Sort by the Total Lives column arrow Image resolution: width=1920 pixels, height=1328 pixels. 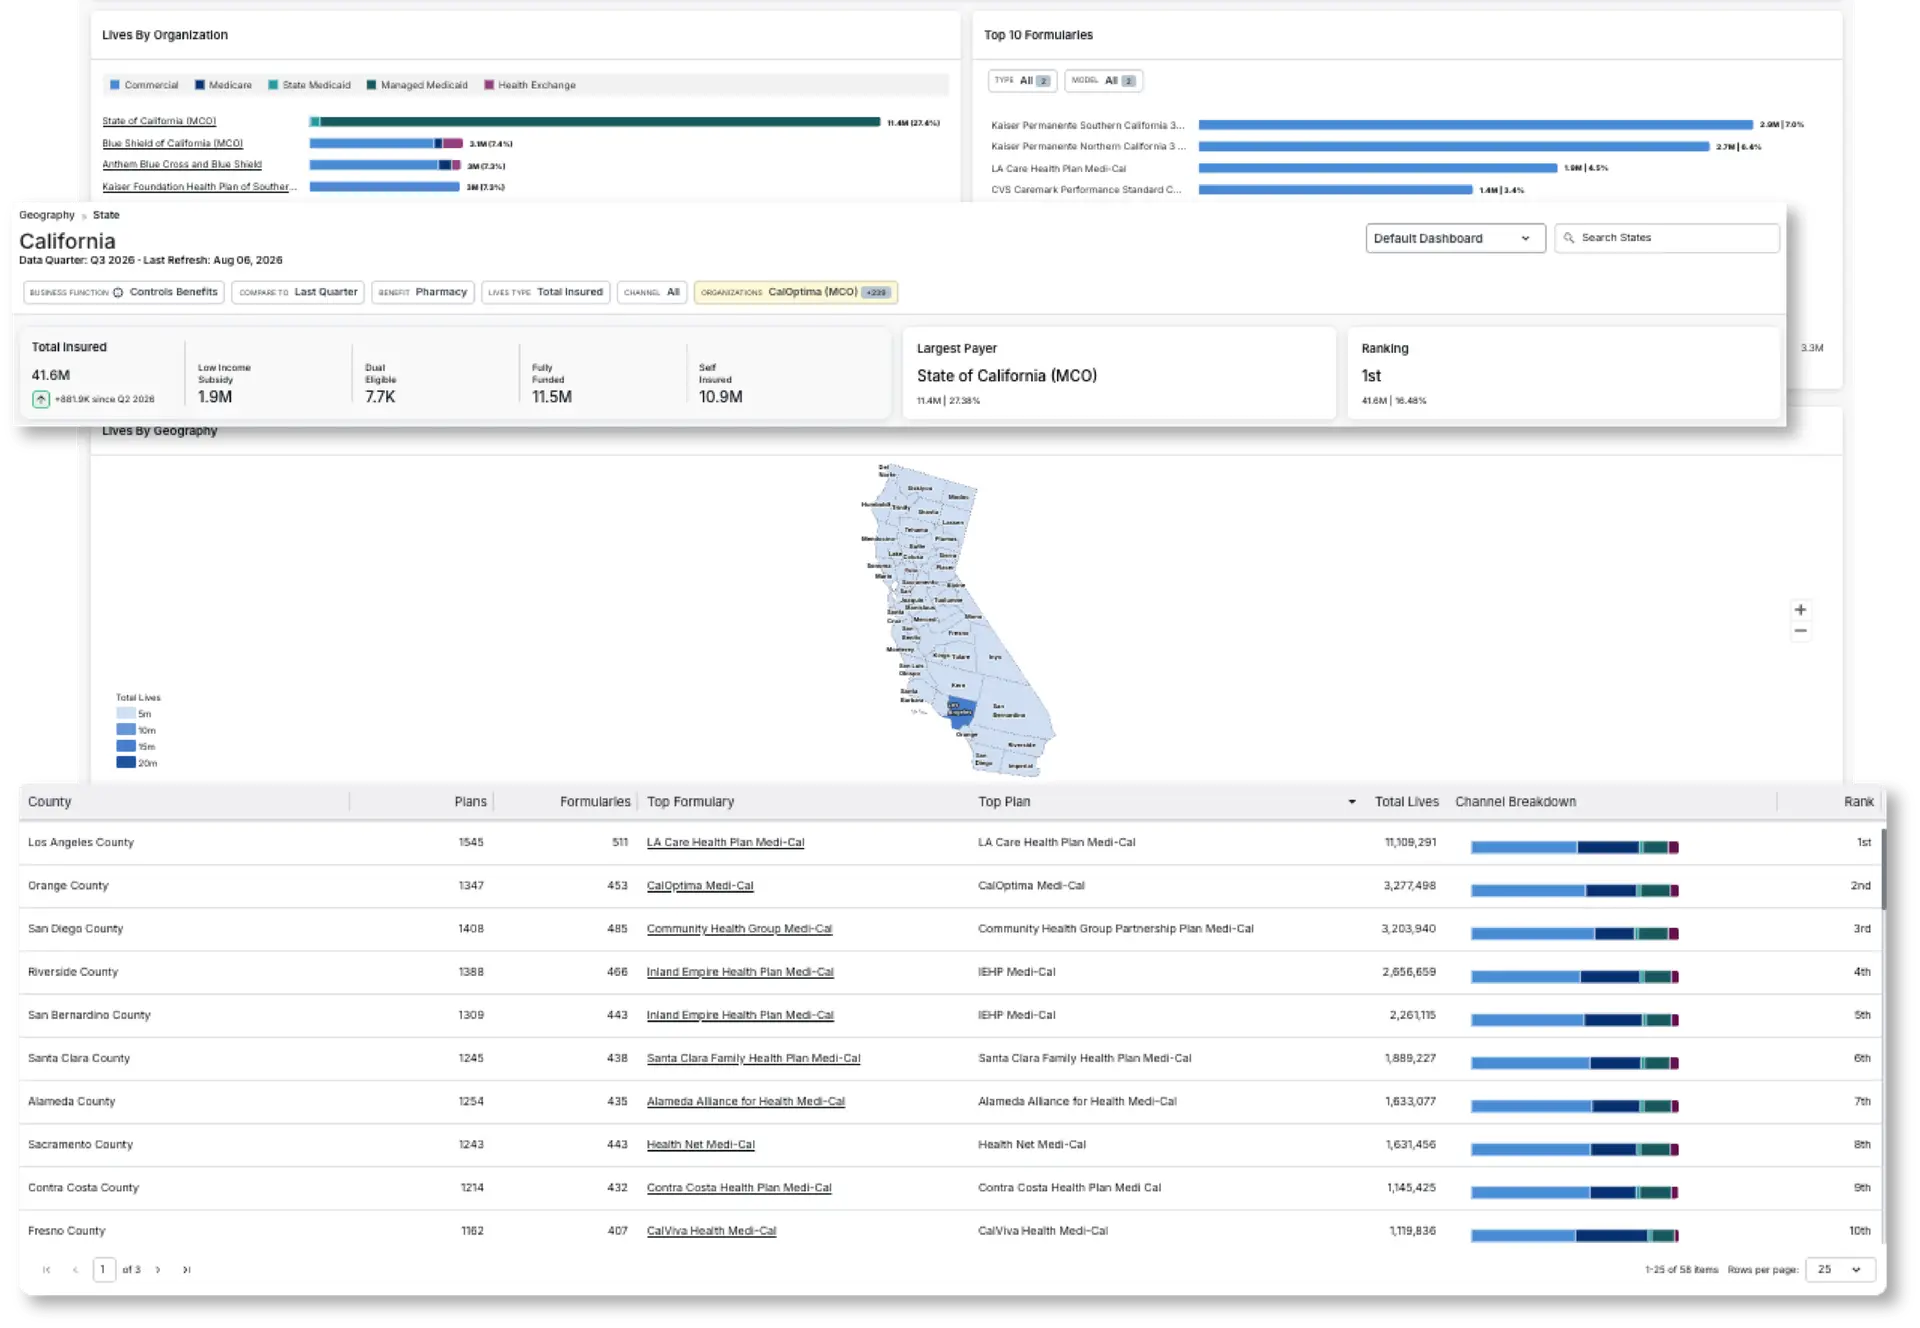[1352, 802]
